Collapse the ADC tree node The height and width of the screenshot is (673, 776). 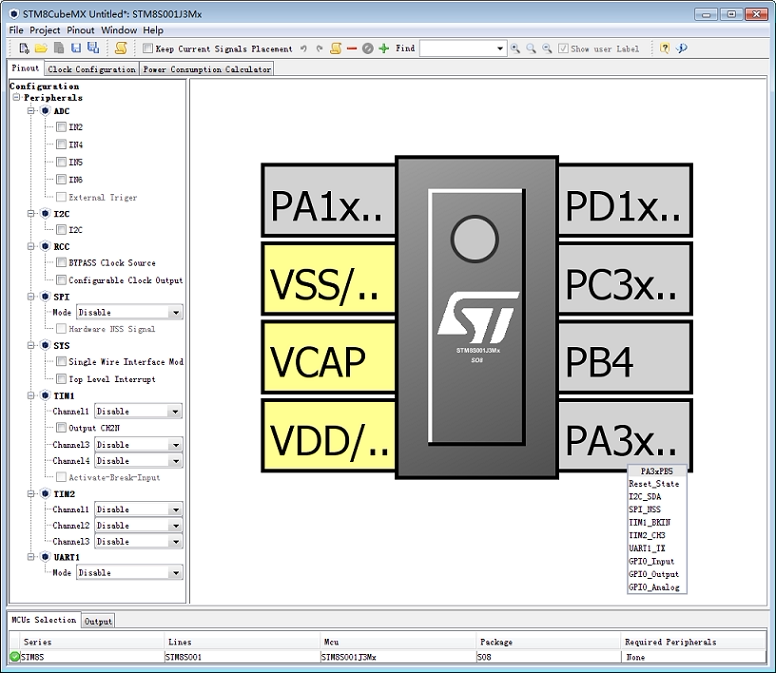tap(31, 111)
